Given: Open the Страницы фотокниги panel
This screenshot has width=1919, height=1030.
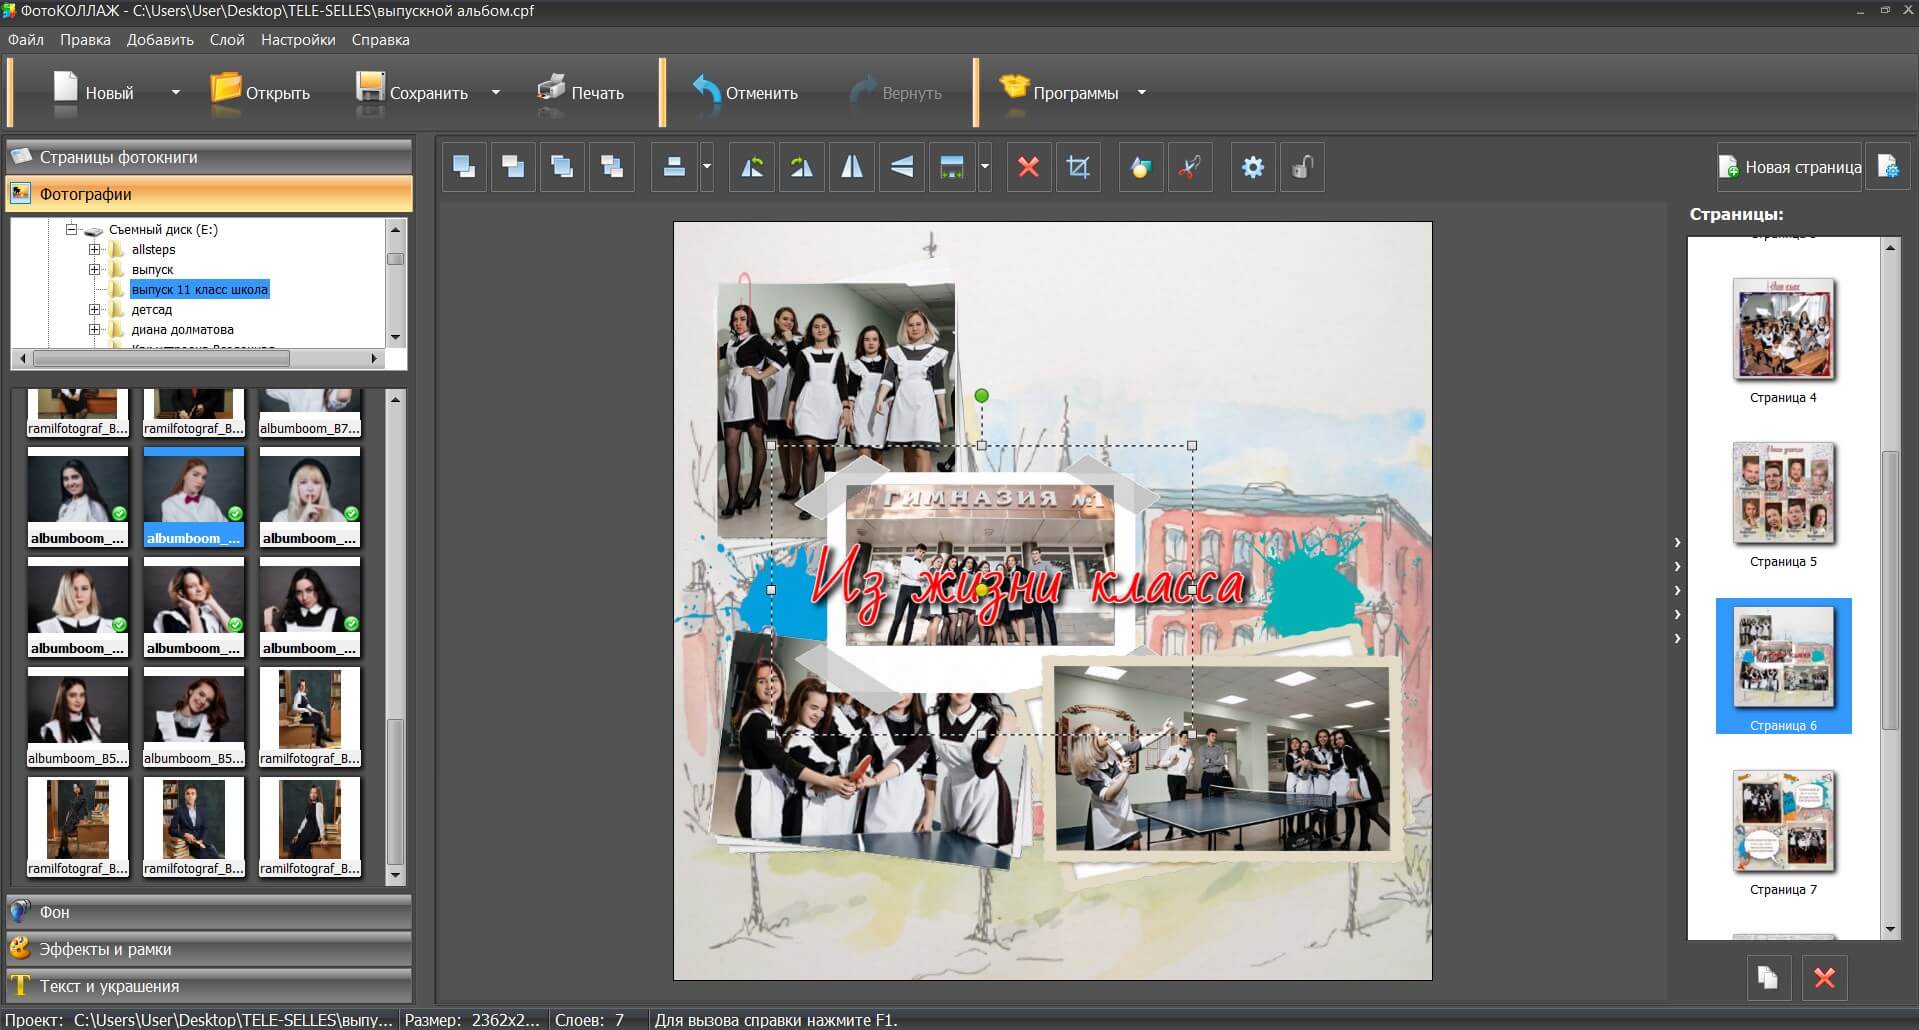Looking at the screenshot, I should pos(209,157).
